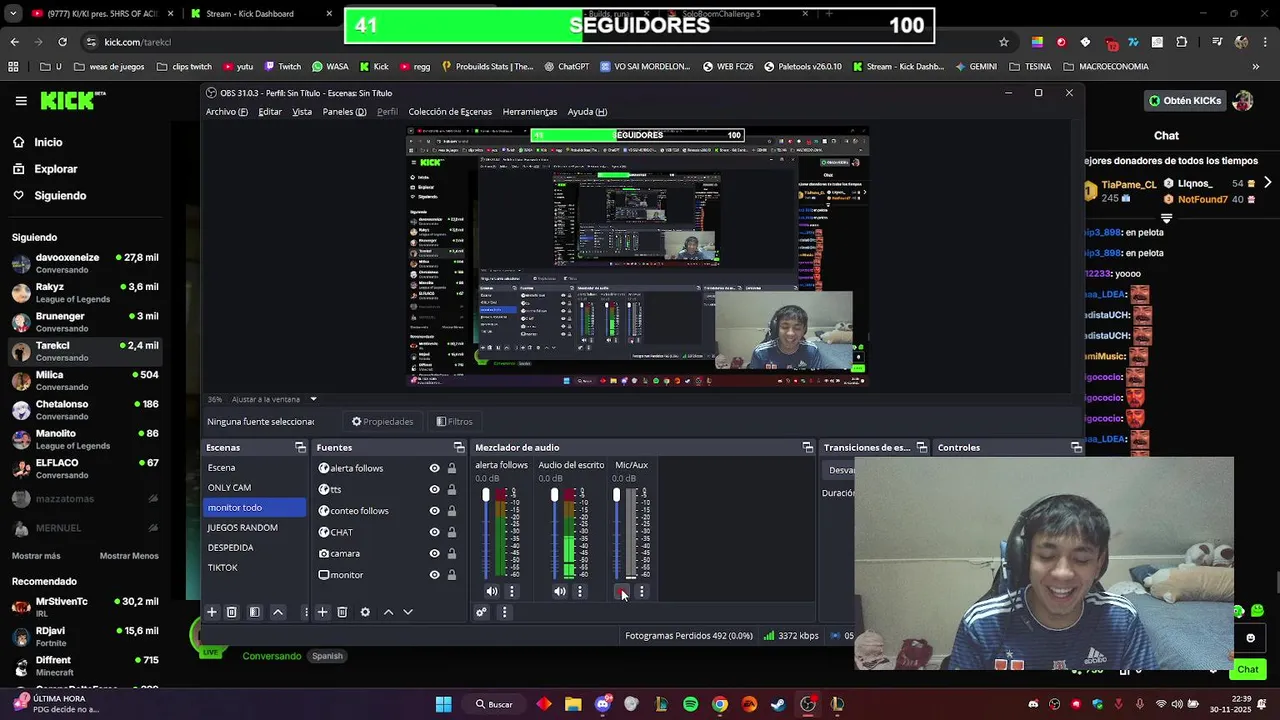This screenshot has height=720, width=1280.
Task: Unlock the camara source lock
Action: (452, 553)
